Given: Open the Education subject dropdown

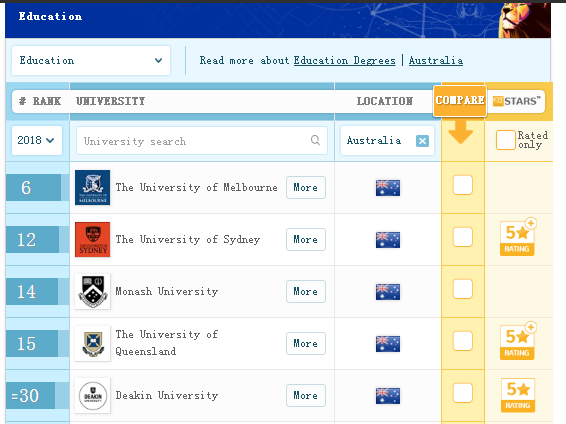Looking at the screenshot, I should pyautogui.click(x=91, y=61).
